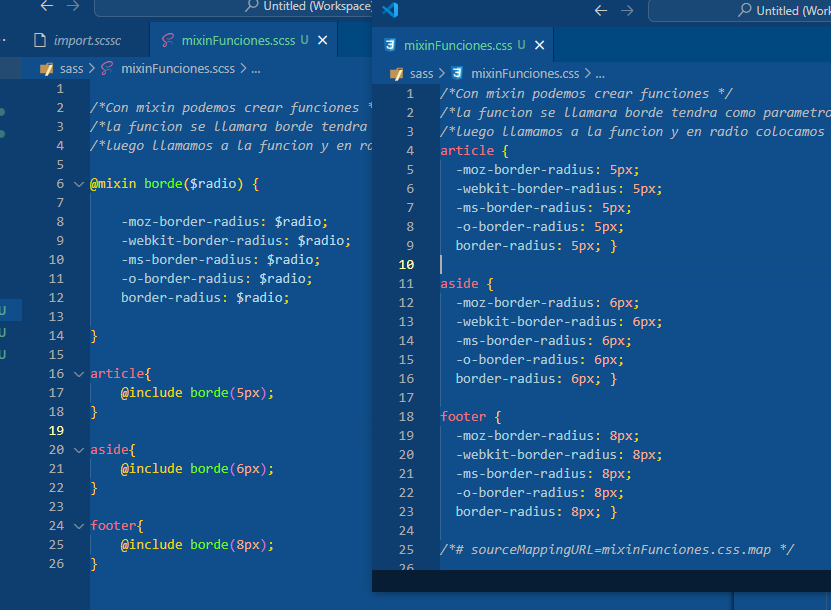
Task: Fold the footer block at line 24
Action: point(79,526)
